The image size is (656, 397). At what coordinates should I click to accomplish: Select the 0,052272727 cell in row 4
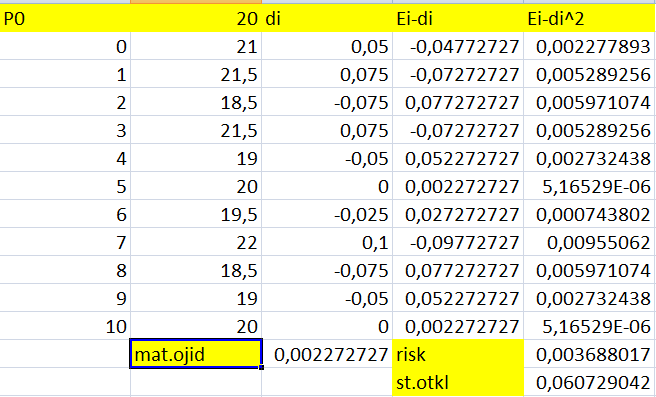[x=458, y=158]
